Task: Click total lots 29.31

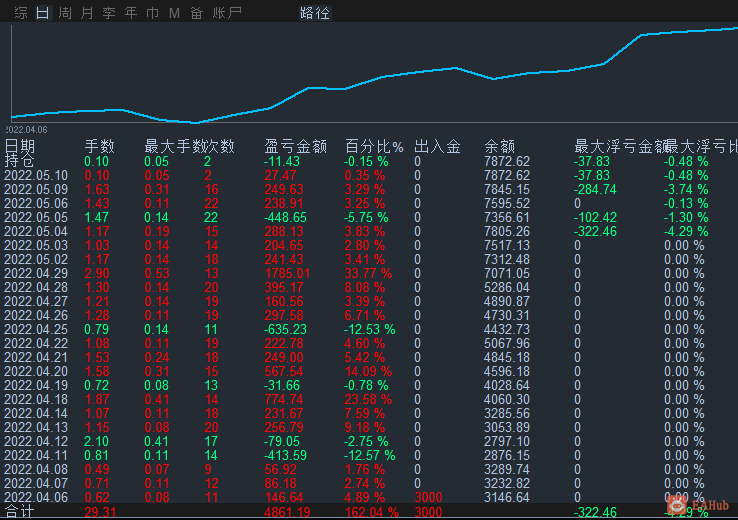Action: 100,512
